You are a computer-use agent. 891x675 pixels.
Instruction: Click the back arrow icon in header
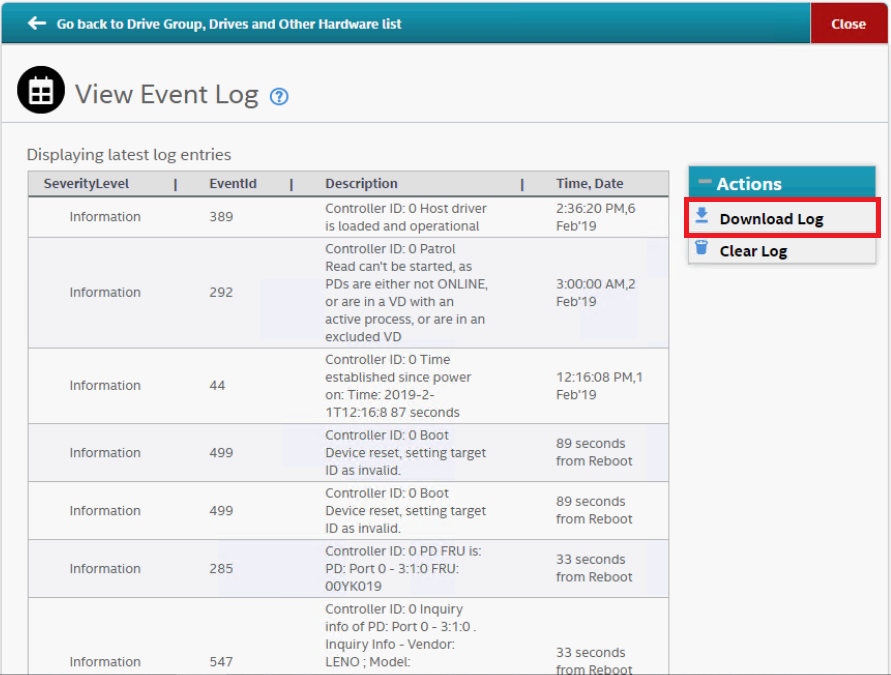coord(37,23)
